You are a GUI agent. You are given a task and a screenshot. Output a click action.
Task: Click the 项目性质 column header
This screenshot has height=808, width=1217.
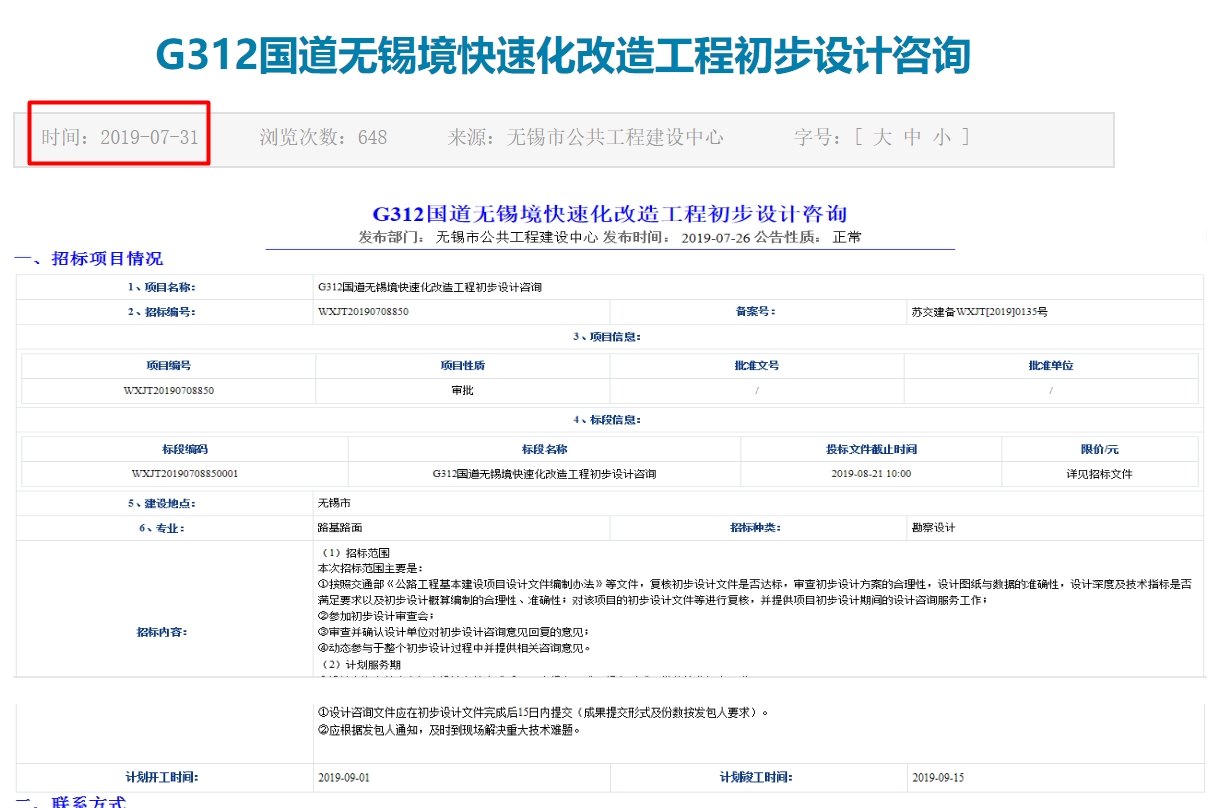[x=462, y=366]
